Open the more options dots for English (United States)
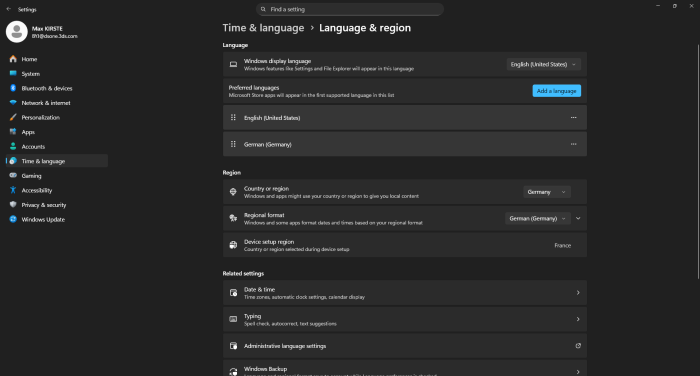The width and height of the screenshot is (700, 376). click(574, 117)
